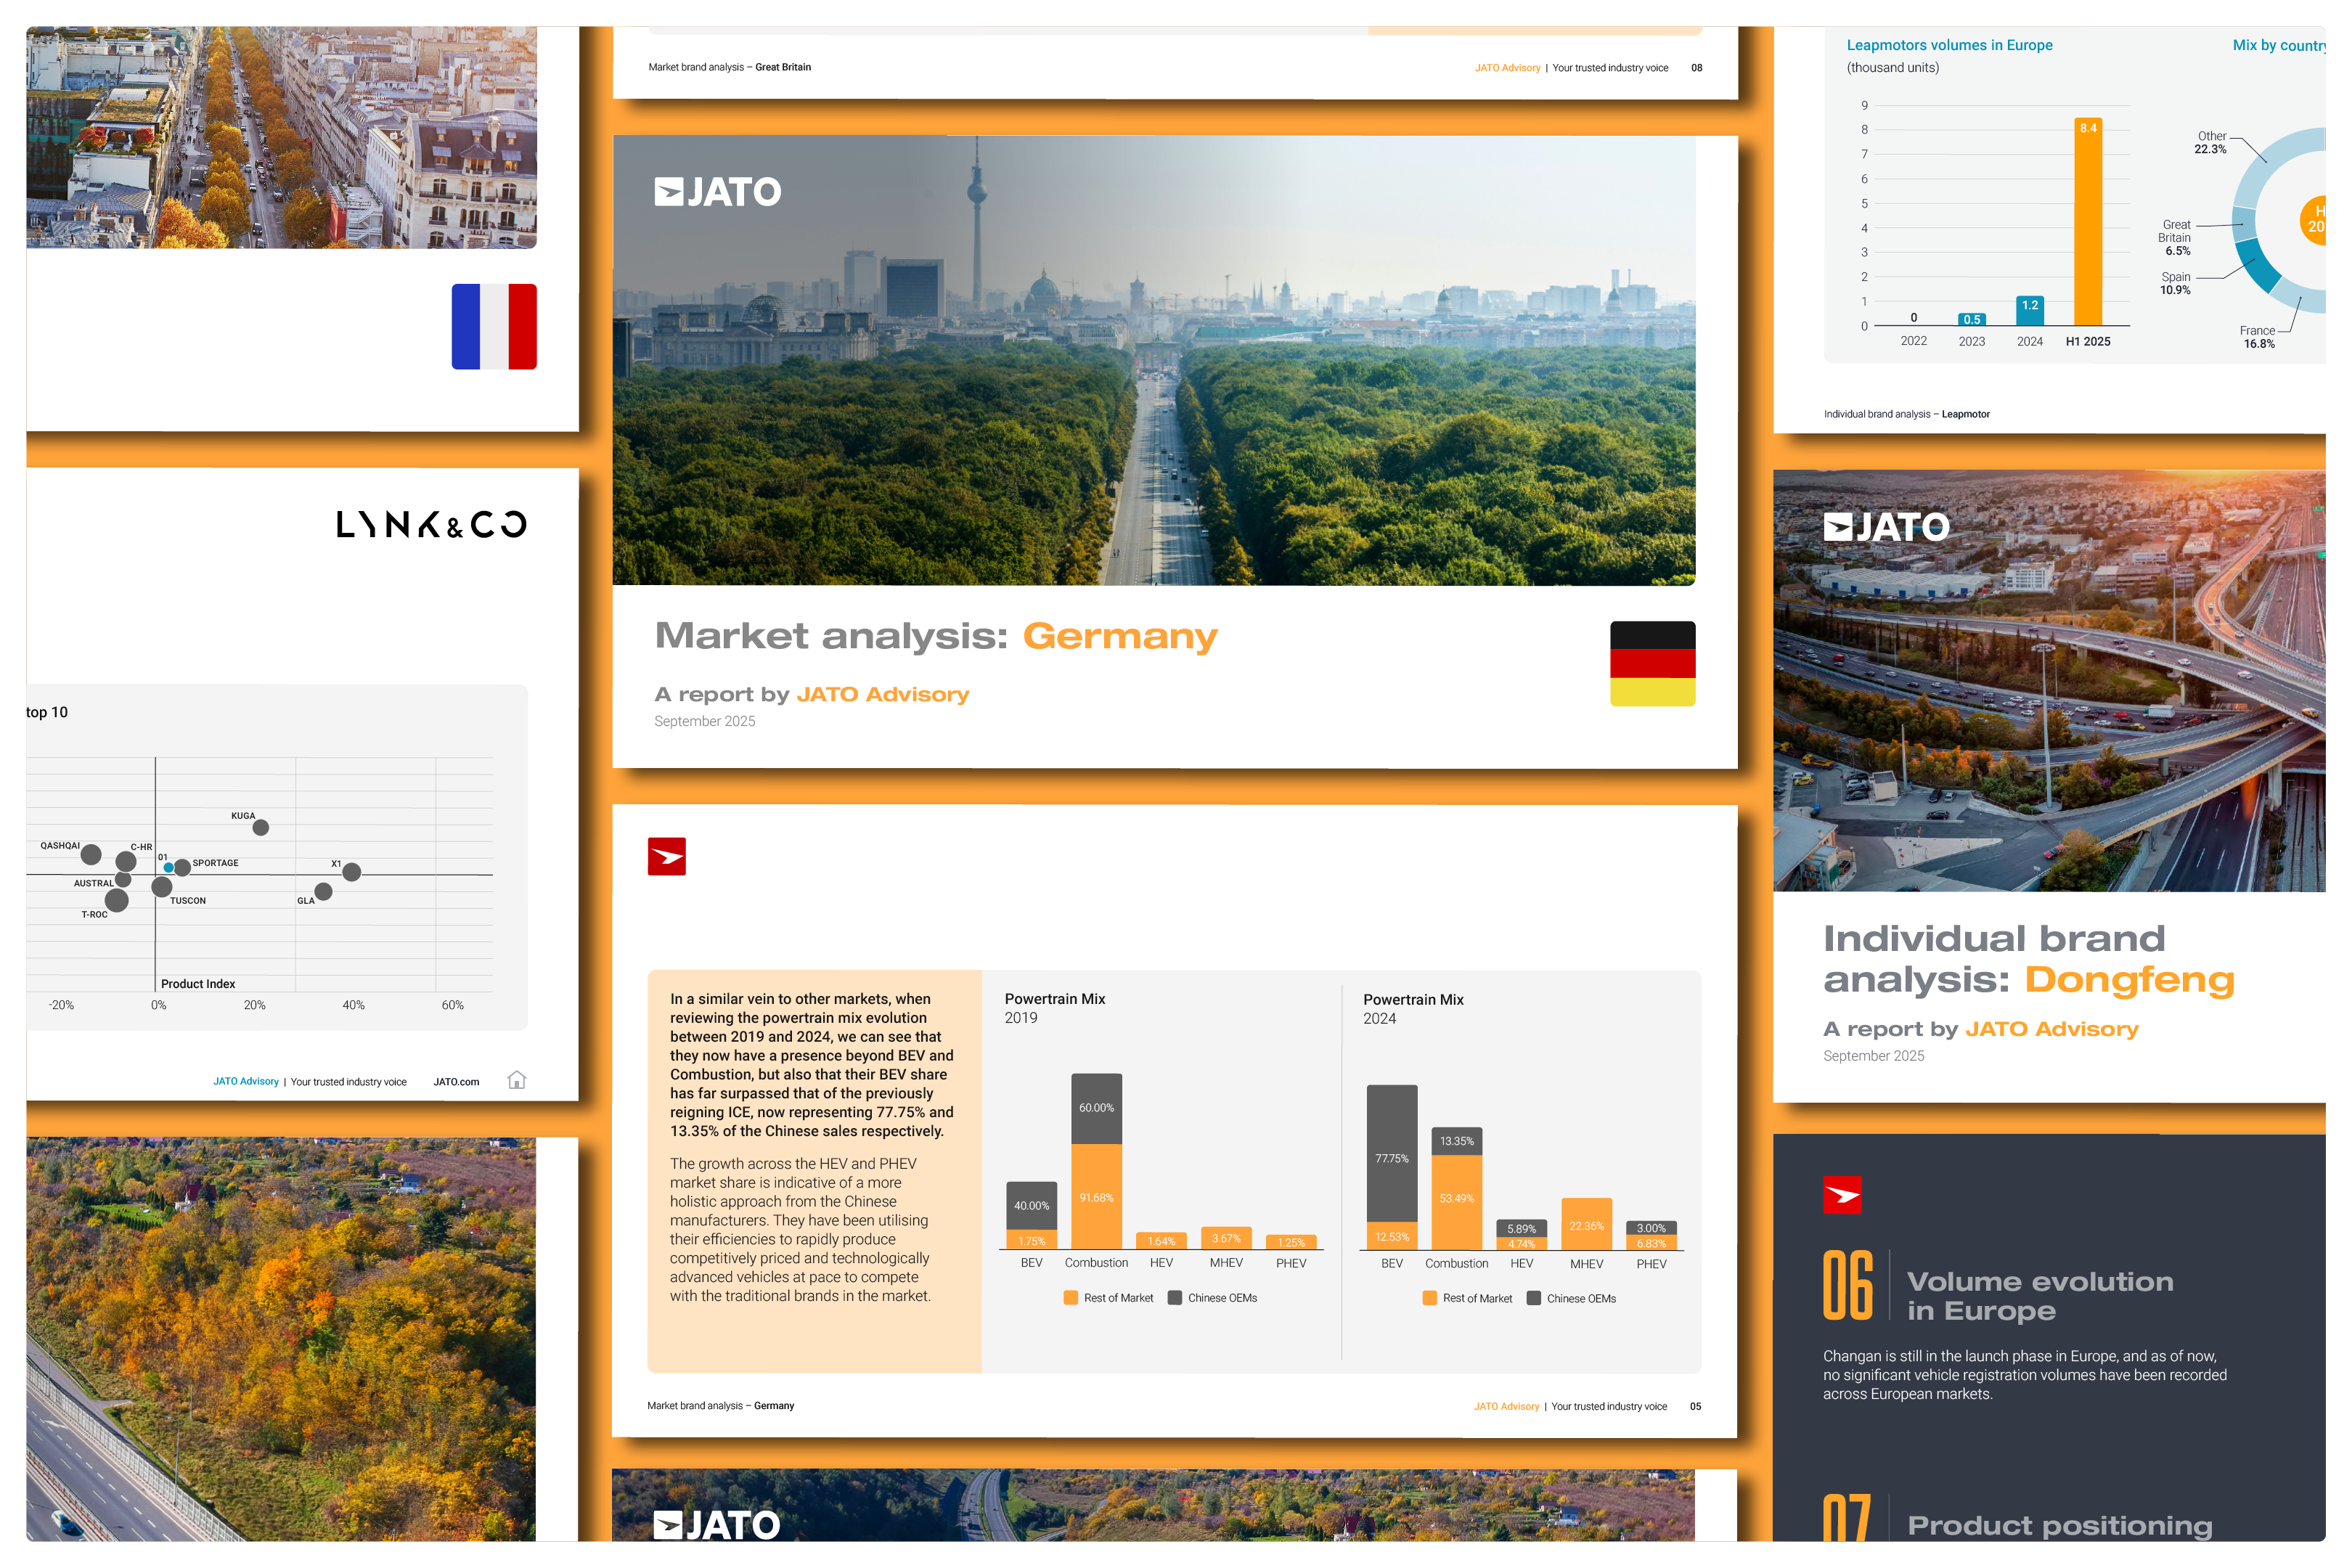This screenshot has width=2352, height=1568.
Task: Select the Product positioning section heading
Action: click(x=2059, y=1525)
